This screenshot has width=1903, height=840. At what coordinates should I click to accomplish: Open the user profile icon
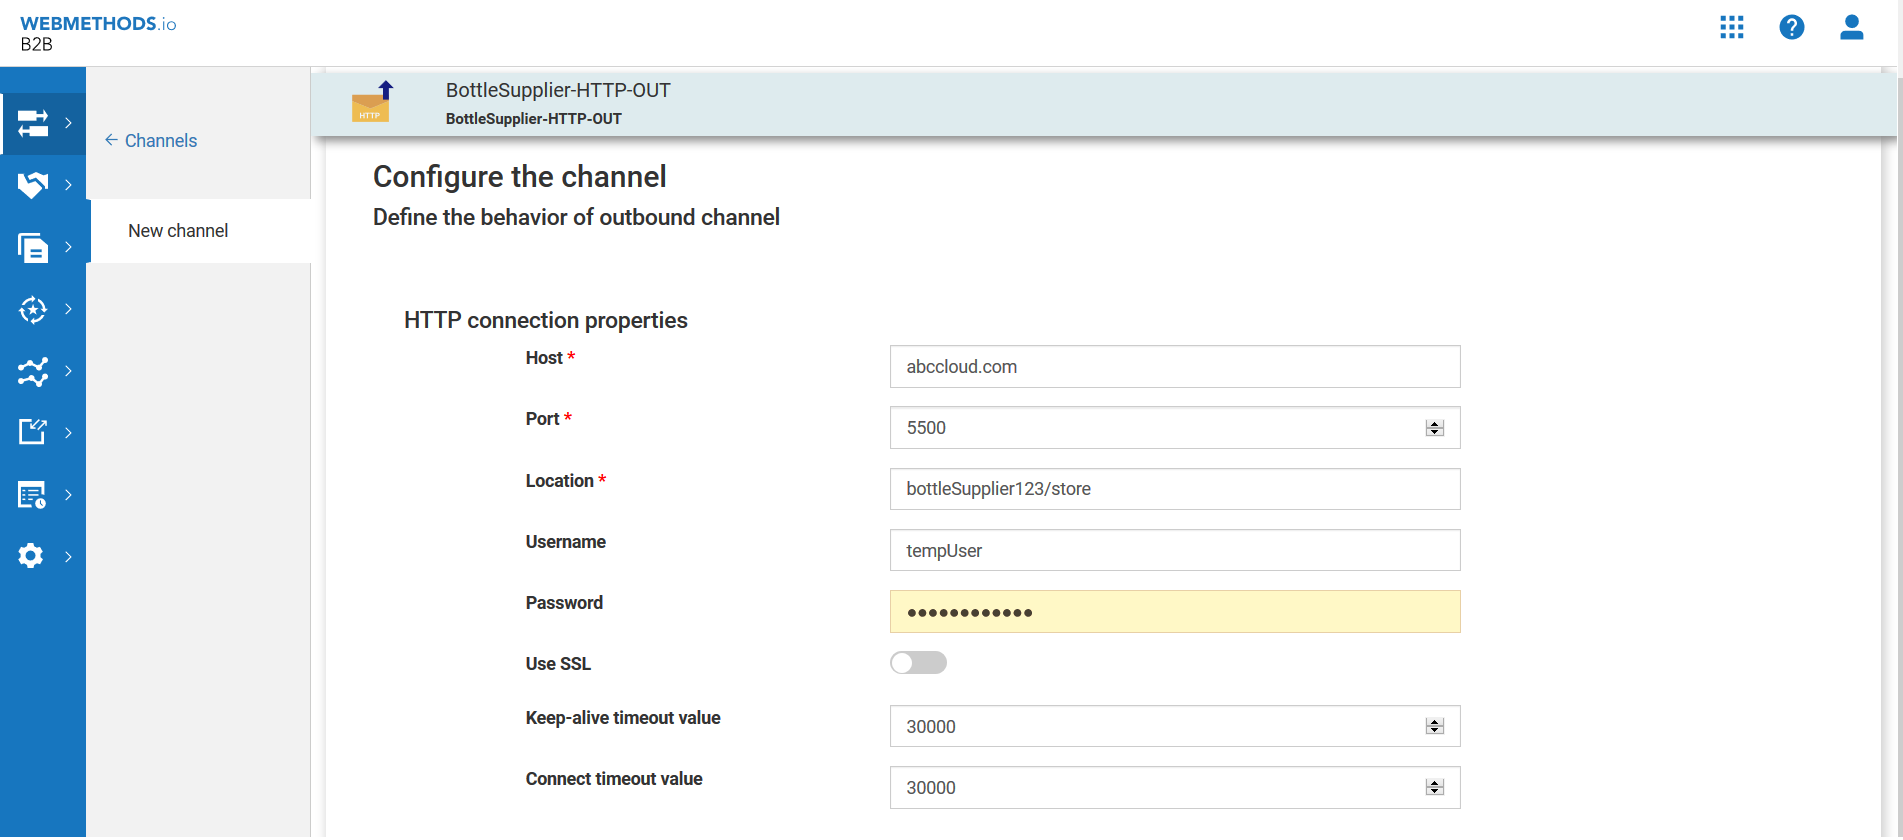click(x=1852, y=27)
